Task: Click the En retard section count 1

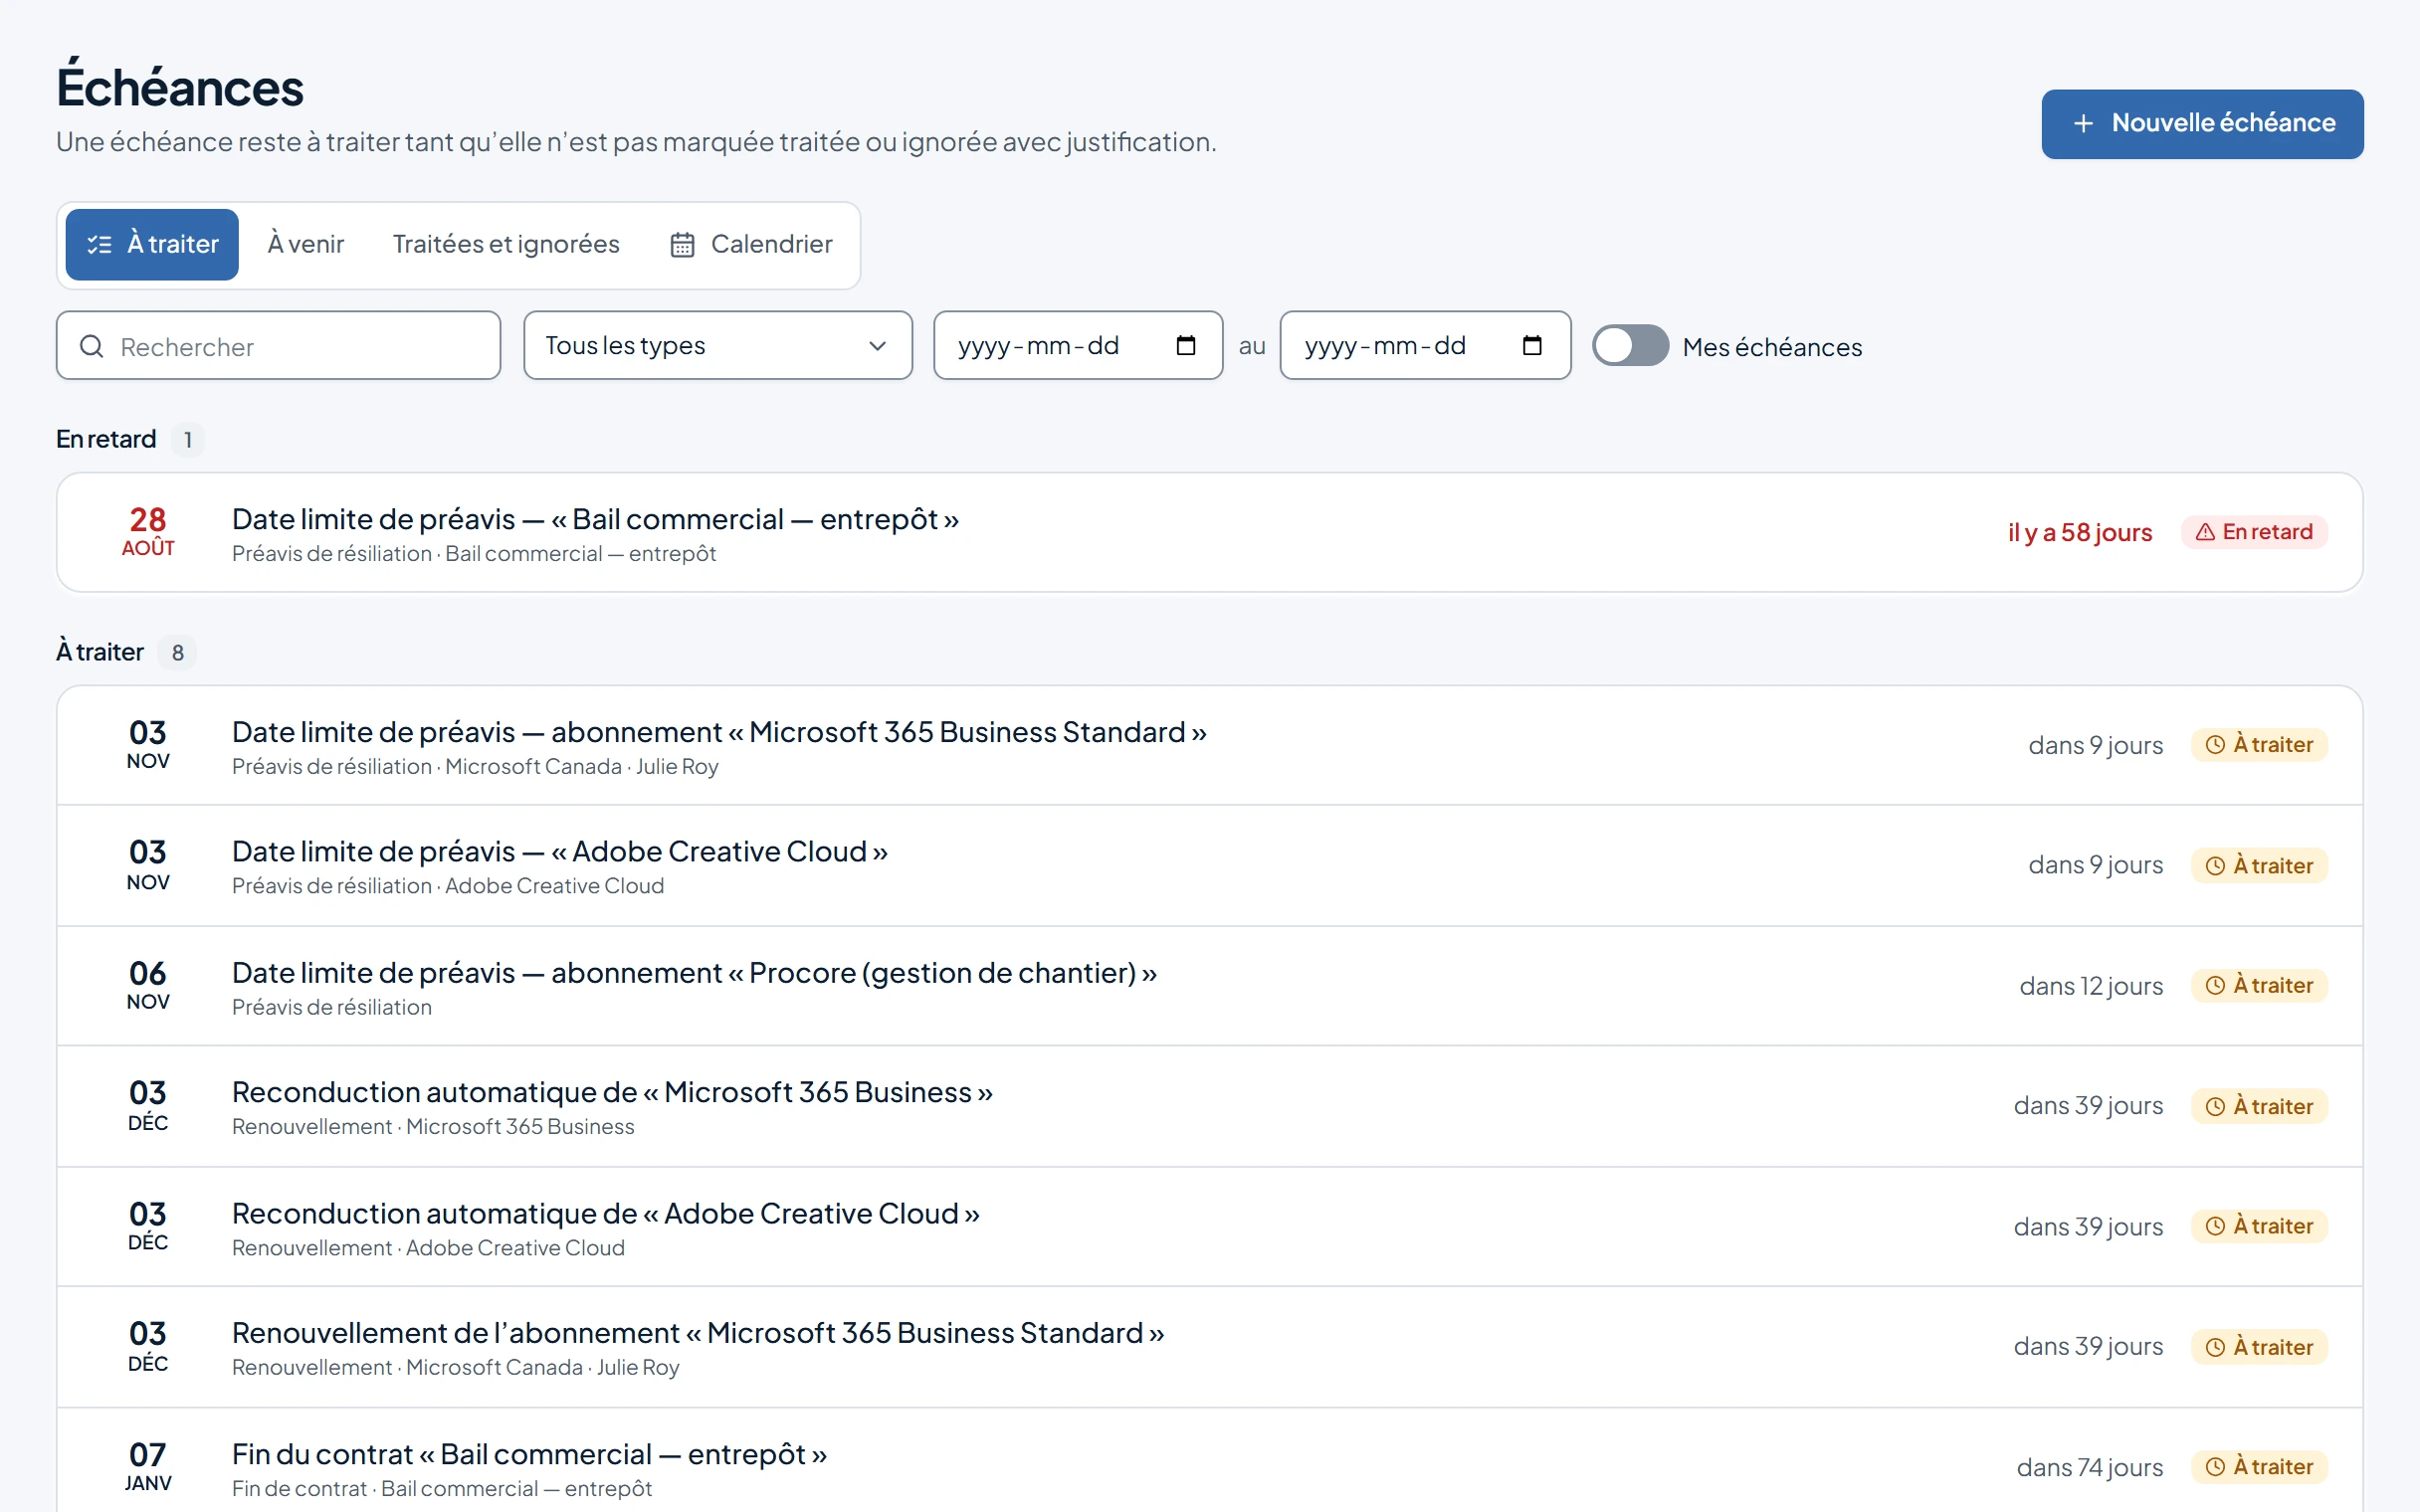Action: [187, 440]
